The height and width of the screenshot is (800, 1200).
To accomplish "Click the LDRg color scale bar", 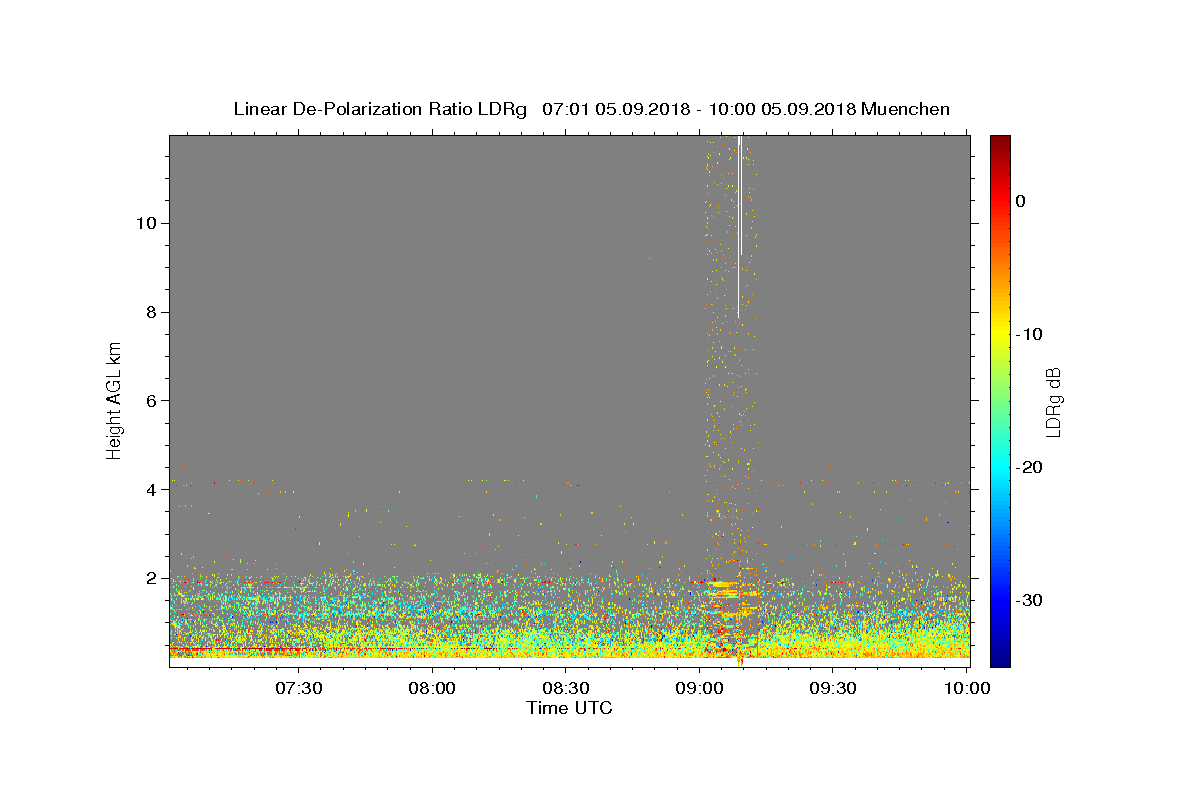I will [1000, 401].
